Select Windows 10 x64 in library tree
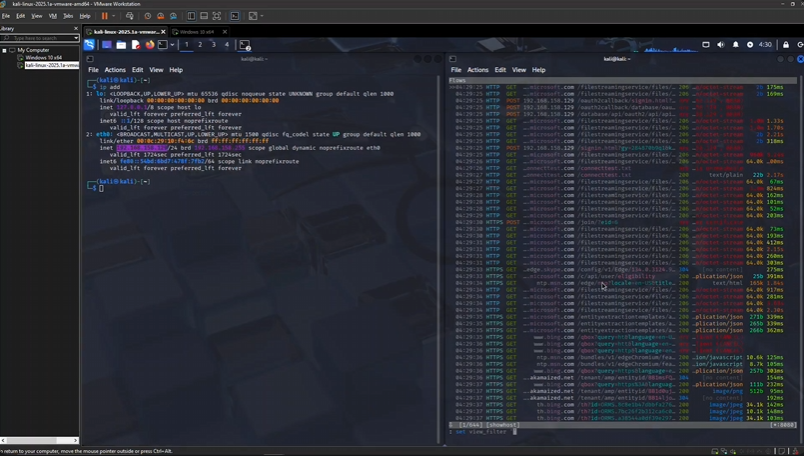The height and width of the screenshot is (456, 804). 43,57
